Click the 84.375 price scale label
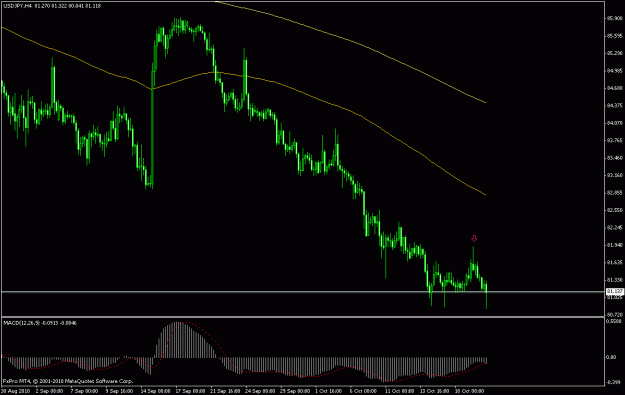Image resolution: width=625 pixels, height=395 pixels. pos(615,106)
